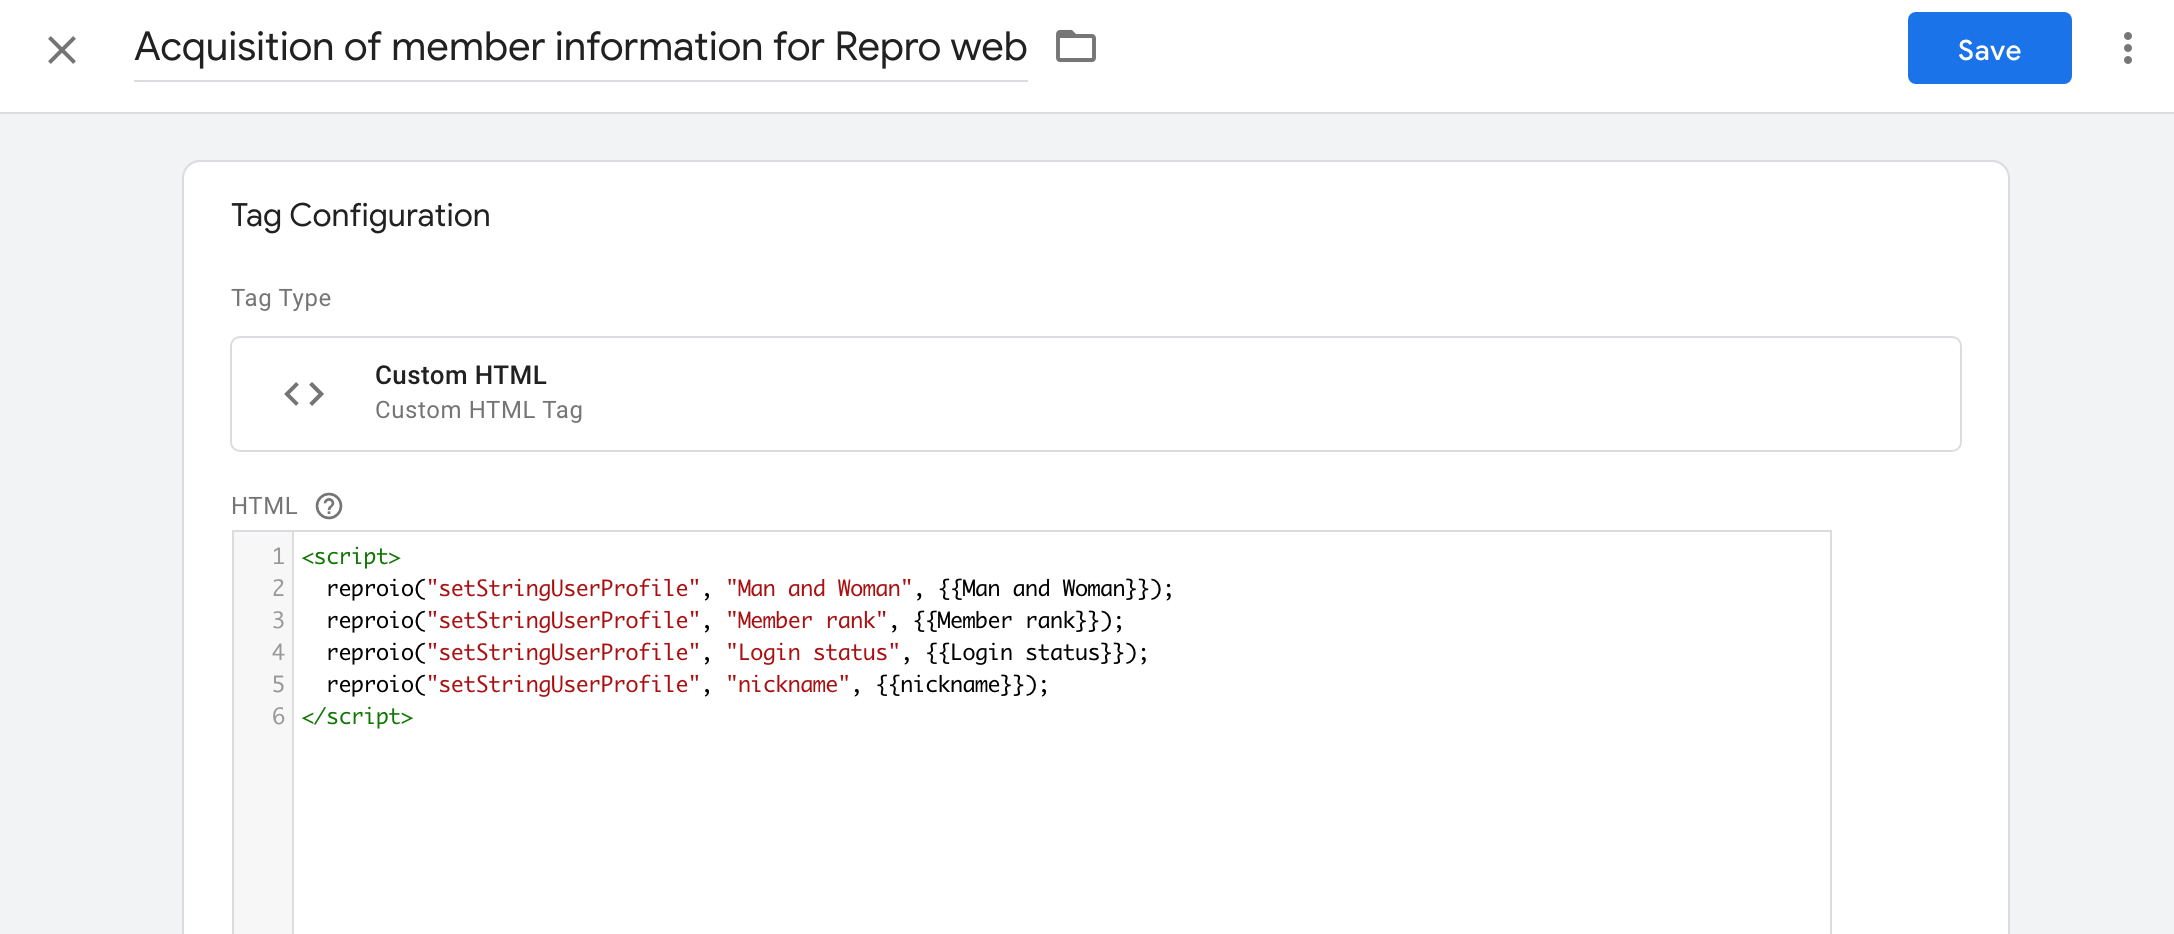The image size is (2174, 934).
Task: Click the Tag Type label
Action: coord(281,298)
